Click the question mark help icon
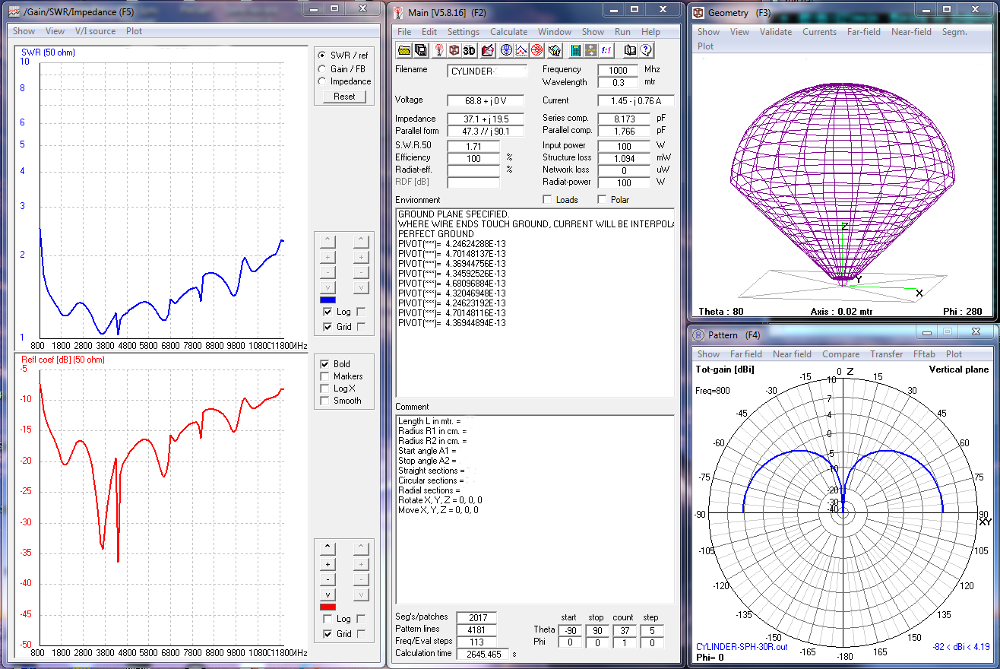Screen dimensions: 1000x669 point(646,50)
